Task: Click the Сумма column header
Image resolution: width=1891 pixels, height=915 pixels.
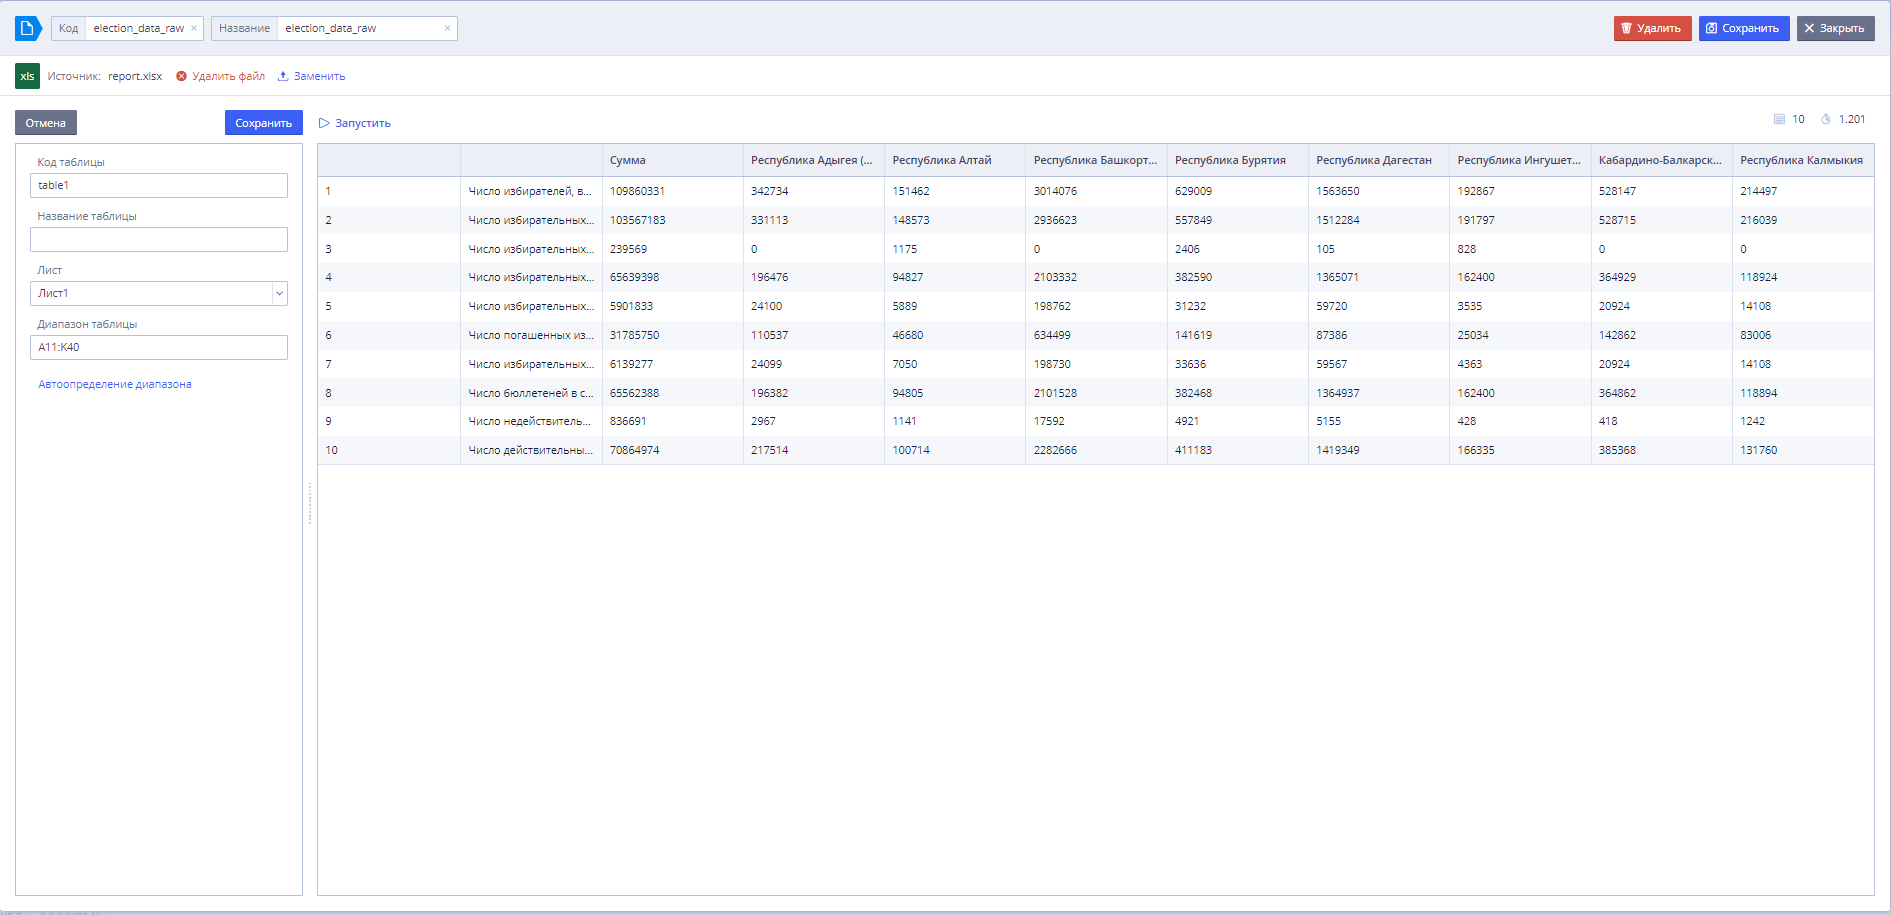Action: pyautogui.click(x=672, y=160)
